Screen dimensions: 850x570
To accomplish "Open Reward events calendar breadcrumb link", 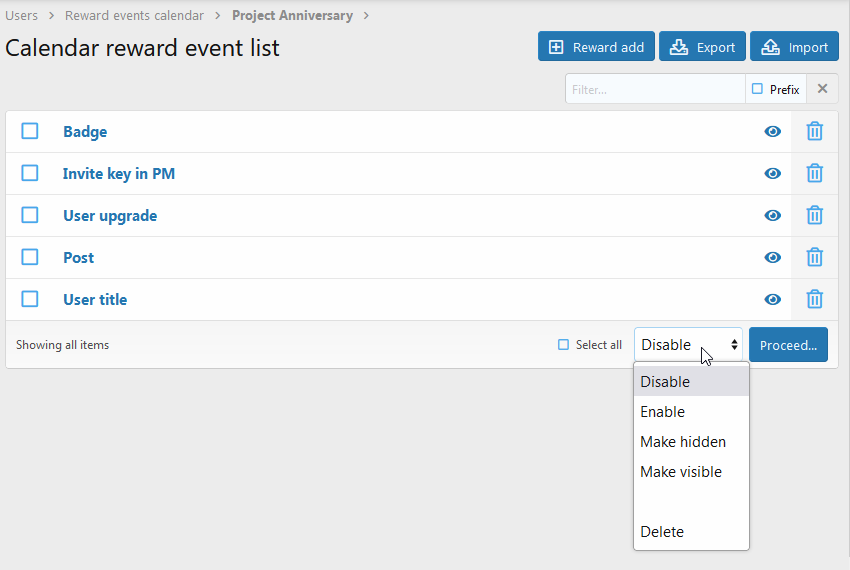I will pyautogui.click(x=134, y=15).
